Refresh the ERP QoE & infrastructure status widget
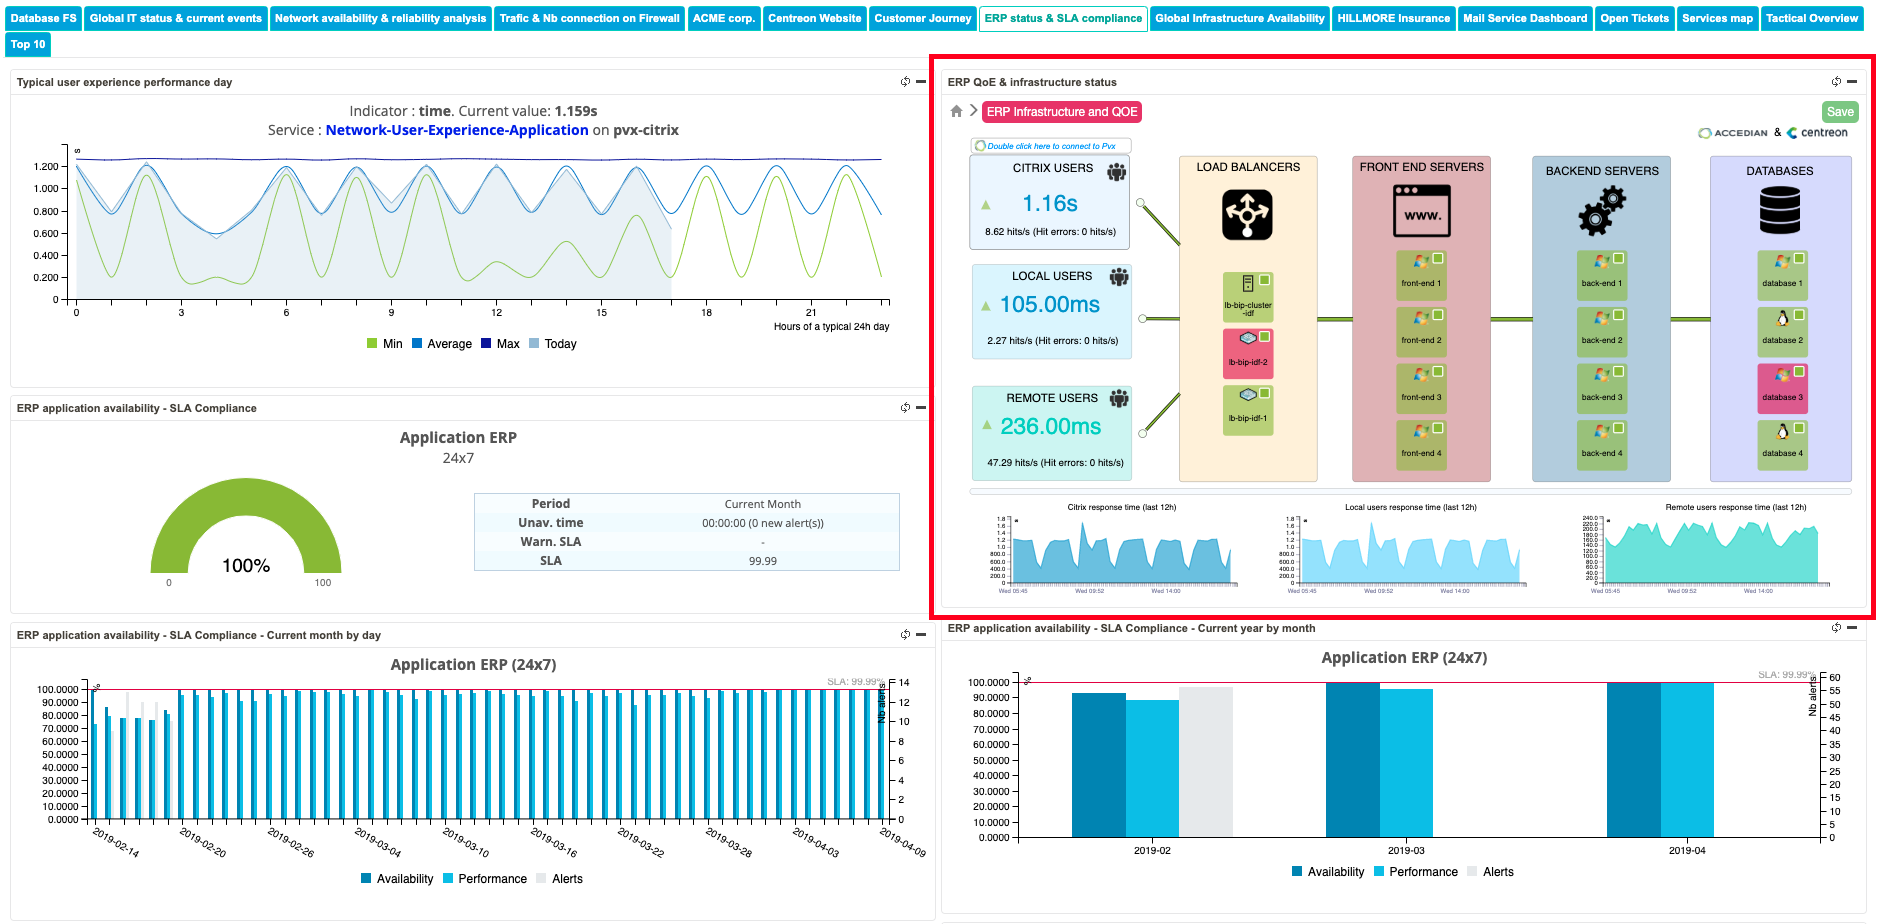Image resolution: width=1884 pixels, height=924 pixels. 1836,82
